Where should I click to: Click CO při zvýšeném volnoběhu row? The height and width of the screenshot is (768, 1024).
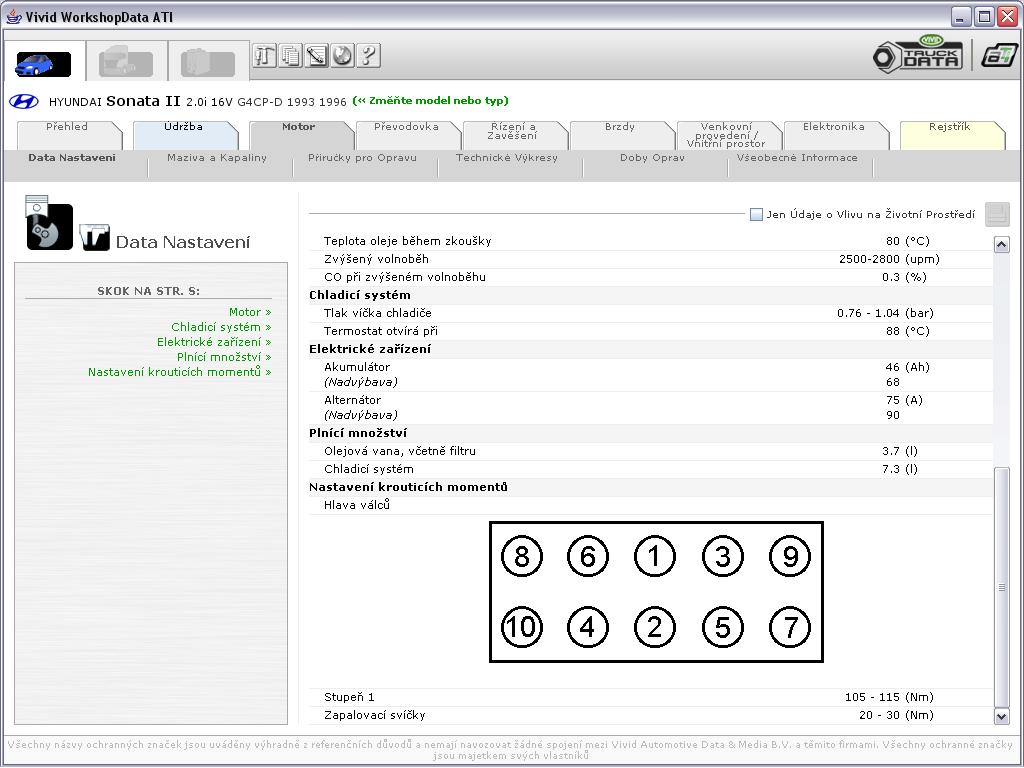click(650, 277)
